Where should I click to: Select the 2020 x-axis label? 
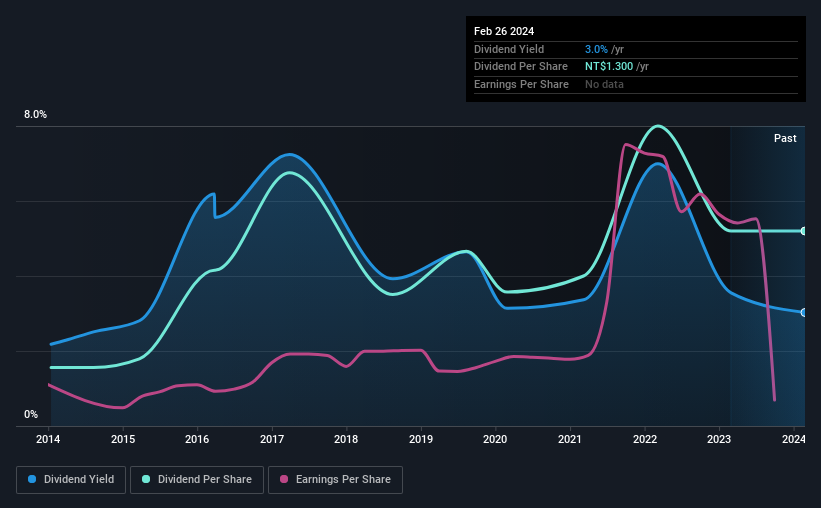(x=495, y=439)
